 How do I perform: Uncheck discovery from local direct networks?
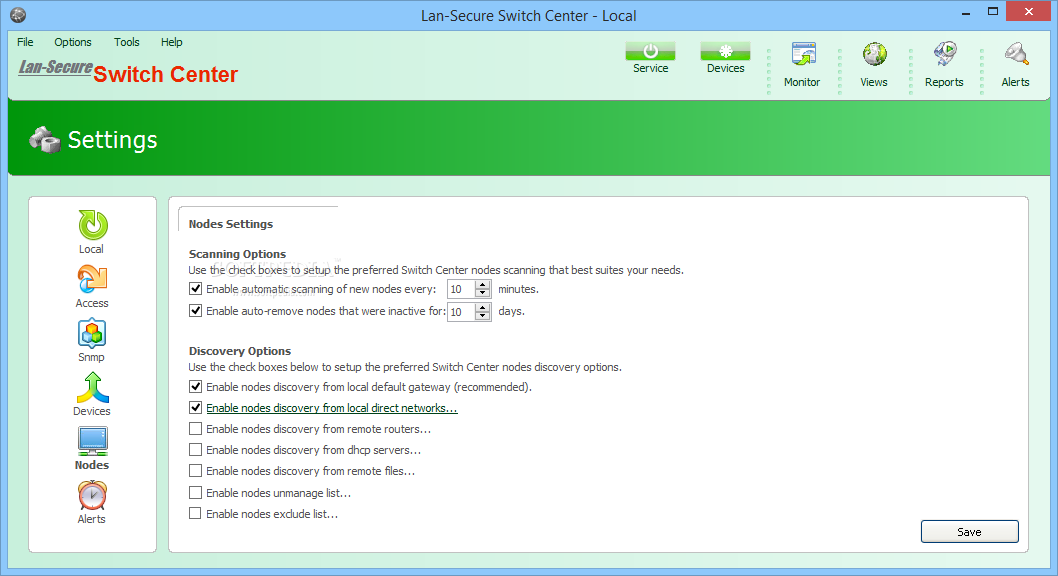click(x=196, y=407)
